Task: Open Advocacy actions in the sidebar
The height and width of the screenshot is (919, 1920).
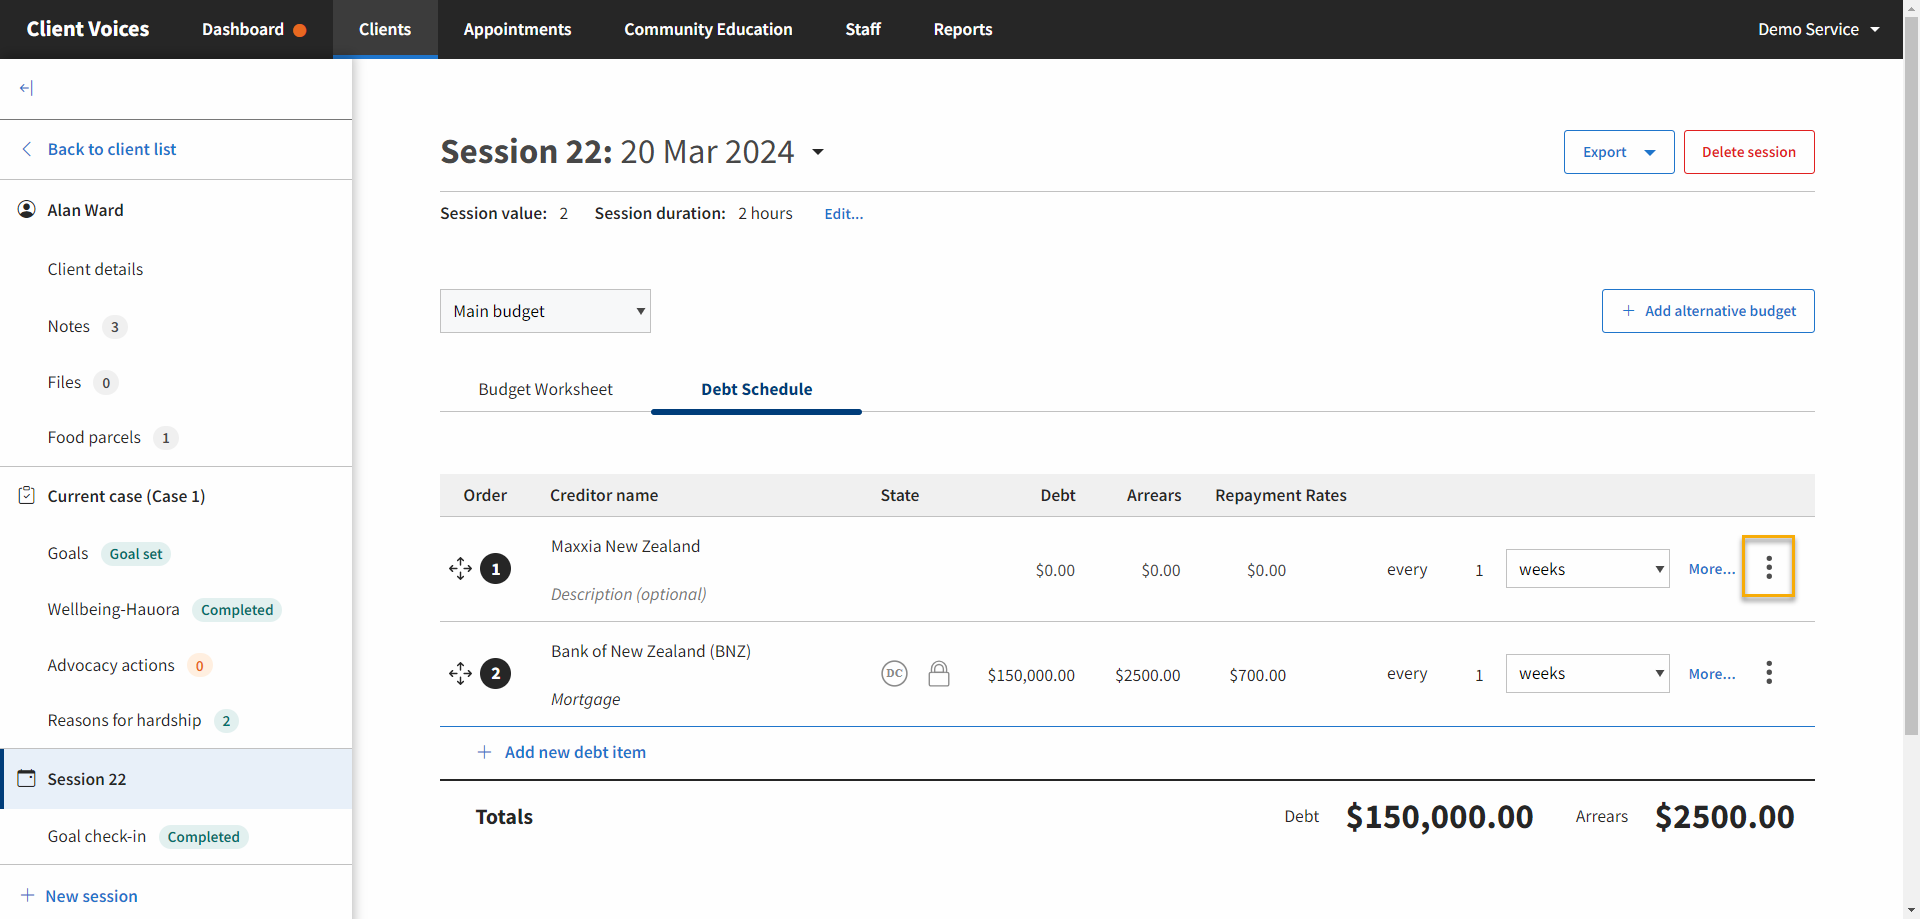Action: (x=111, y=665)
